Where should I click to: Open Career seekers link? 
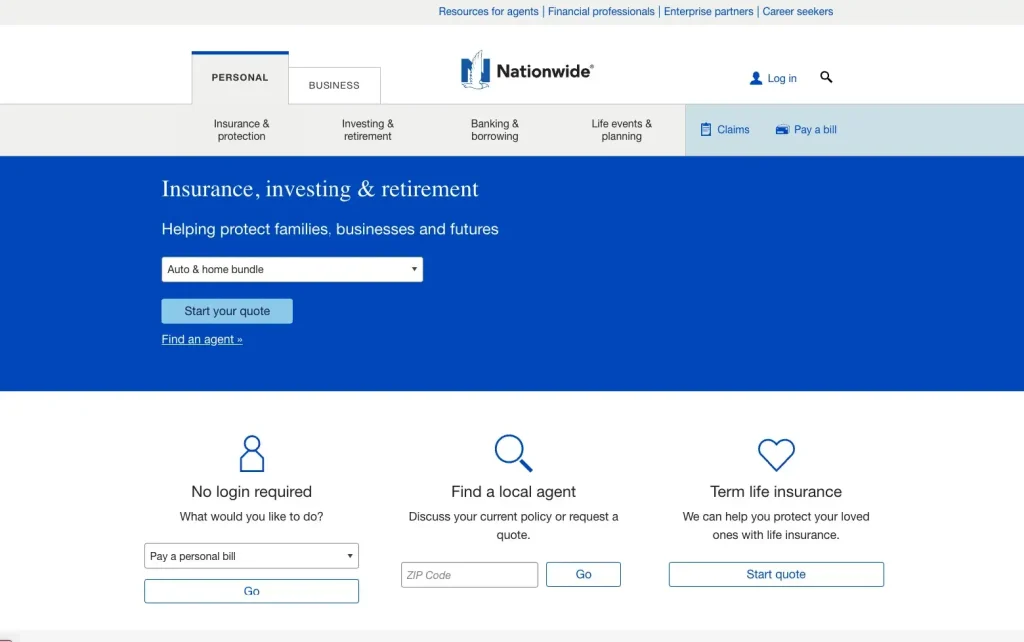click(797, 11)
